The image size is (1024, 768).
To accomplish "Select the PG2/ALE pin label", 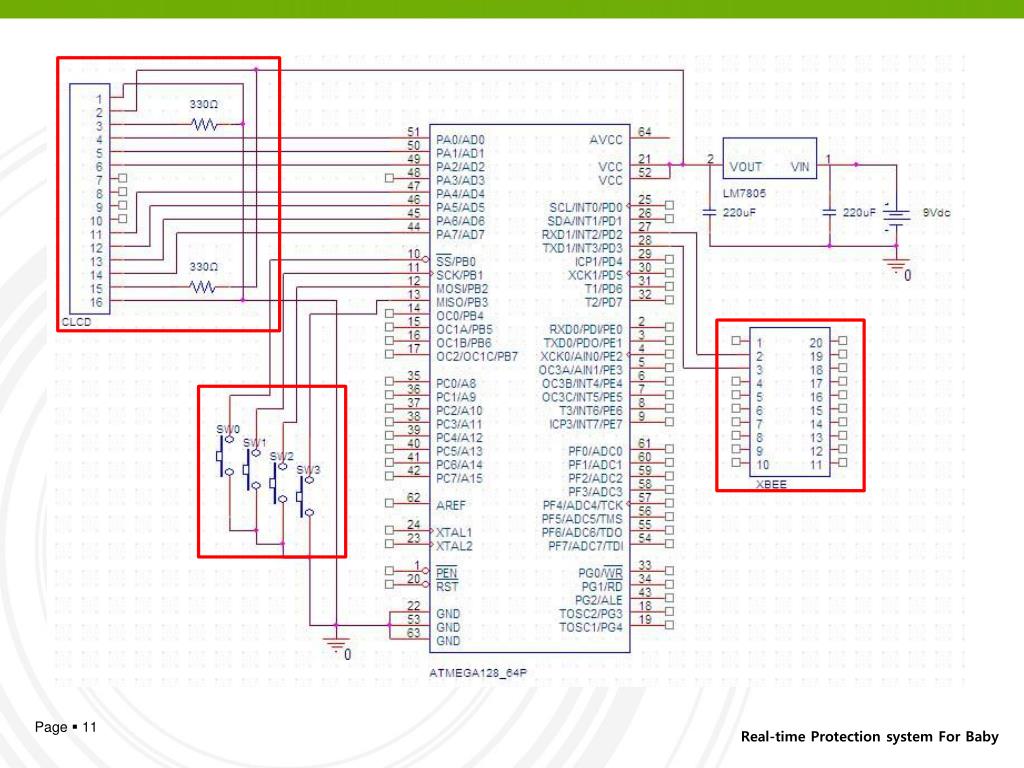I will 598,600.
